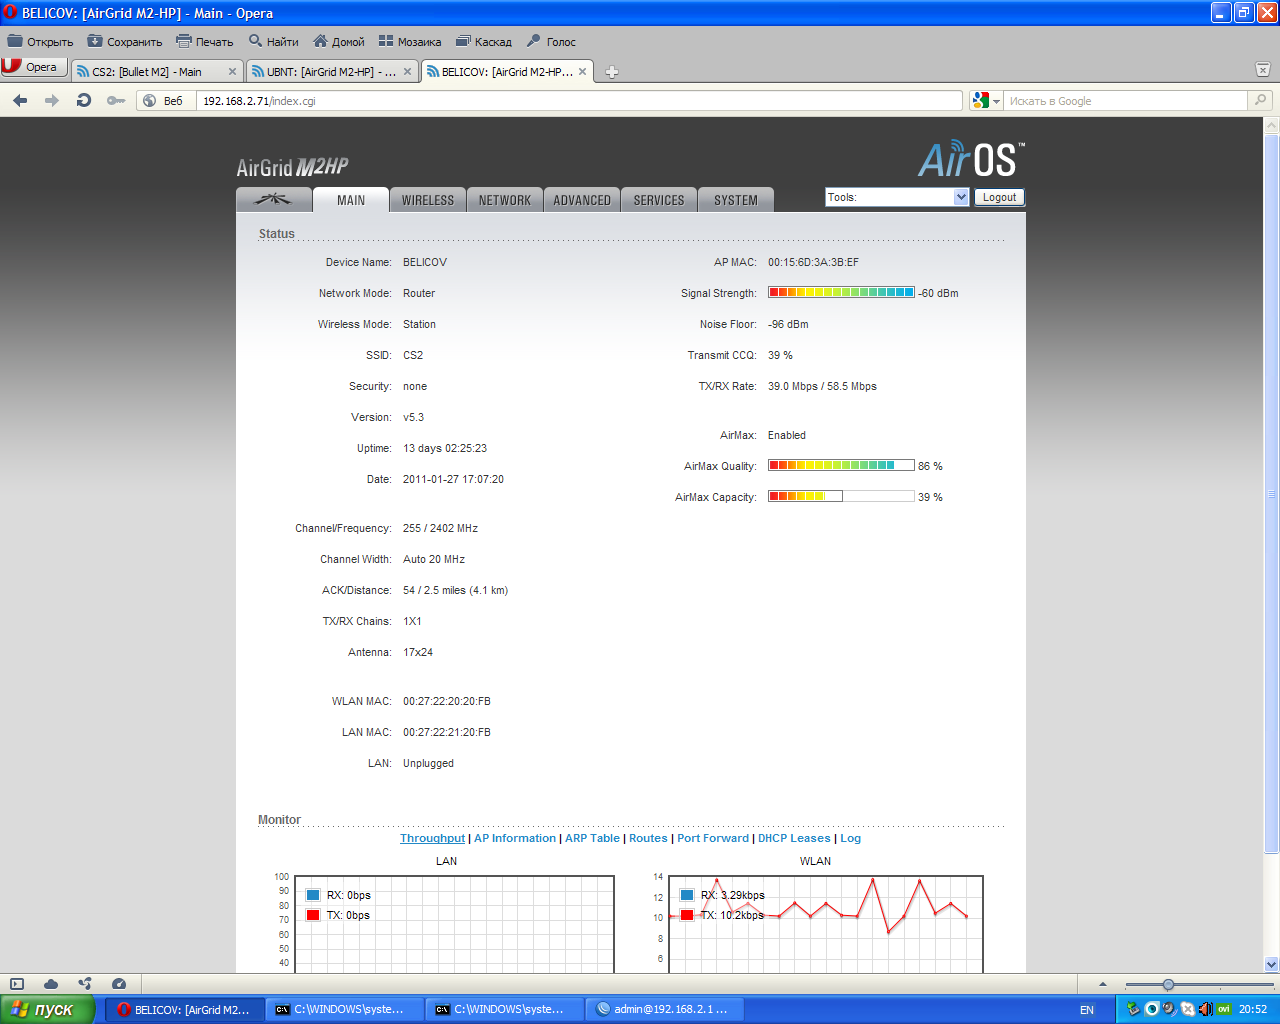Open the Ubiquiti logo tab in AirOS

[273, 199]
